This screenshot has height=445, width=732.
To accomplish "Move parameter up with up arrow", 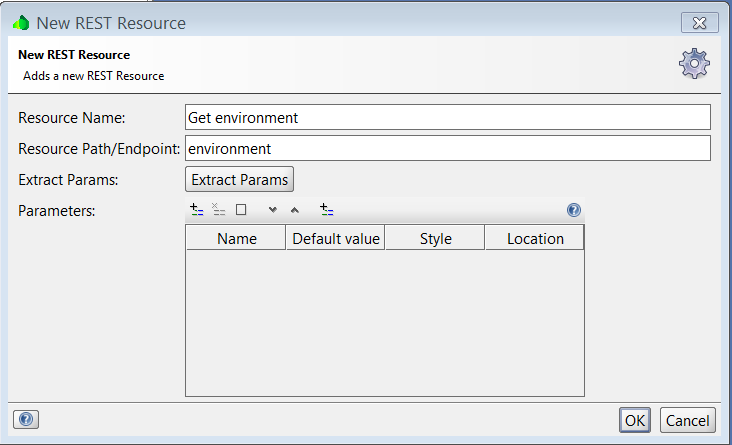I will point(294,210).
